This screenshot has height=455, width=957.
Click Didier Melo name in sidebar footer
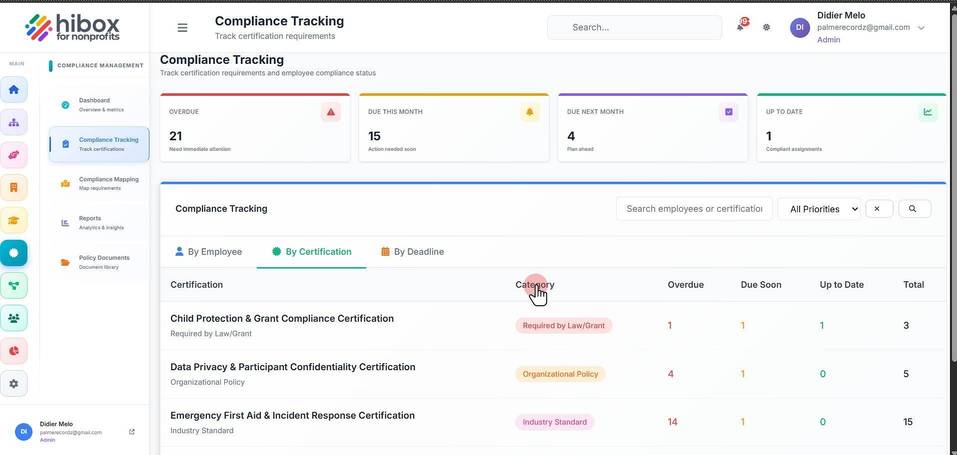pos(56,424)
